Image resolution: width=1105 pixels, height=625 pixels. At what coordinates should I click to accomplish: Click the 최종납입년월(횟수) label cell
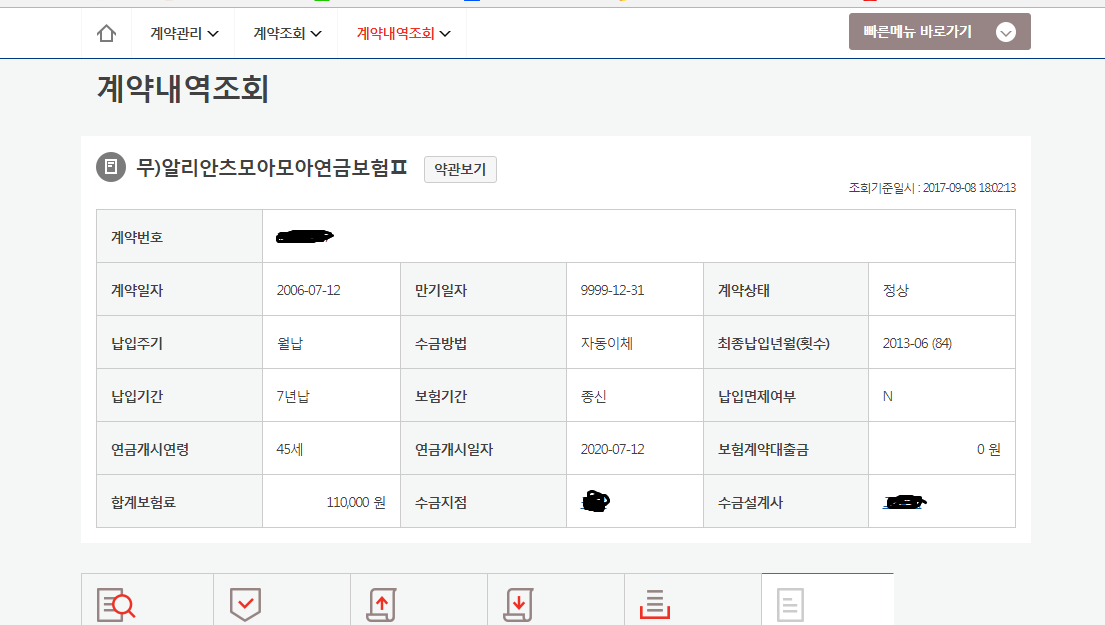[x=786, y=343]
